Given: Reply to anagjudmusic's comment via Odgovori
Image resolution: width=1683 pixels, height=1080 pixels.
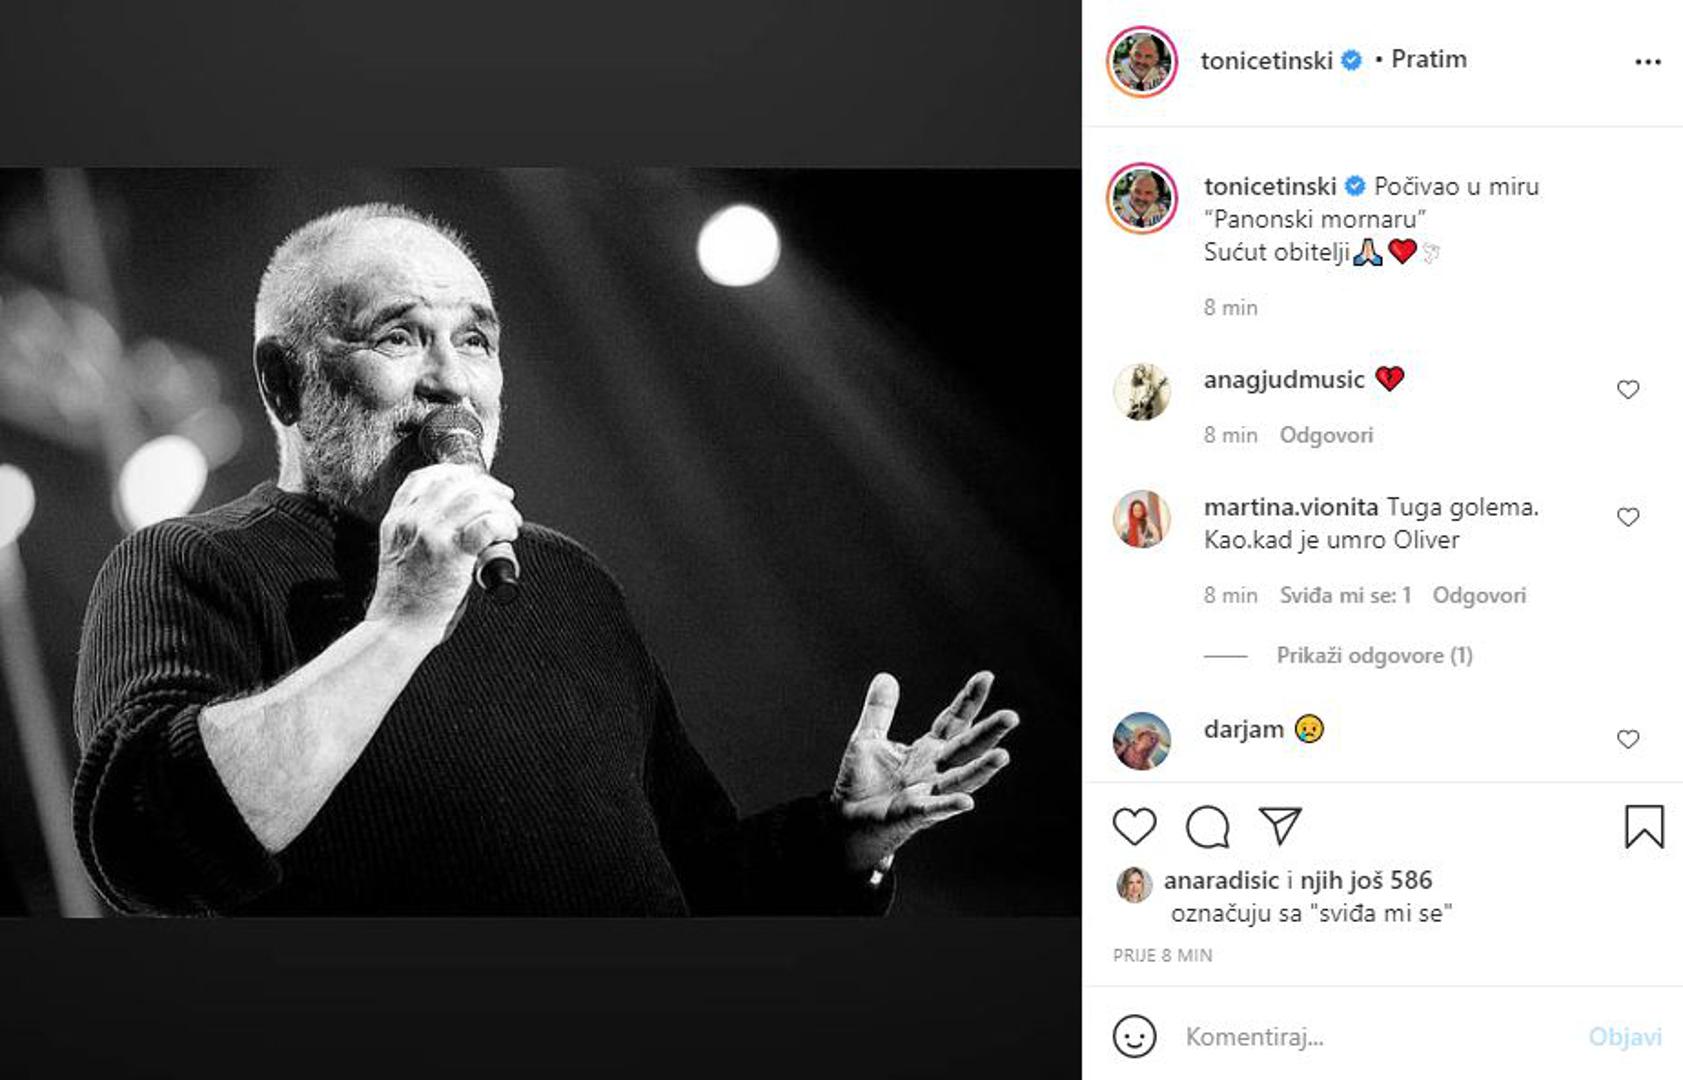Looking at the screenshot, I should click(1326, 435).
